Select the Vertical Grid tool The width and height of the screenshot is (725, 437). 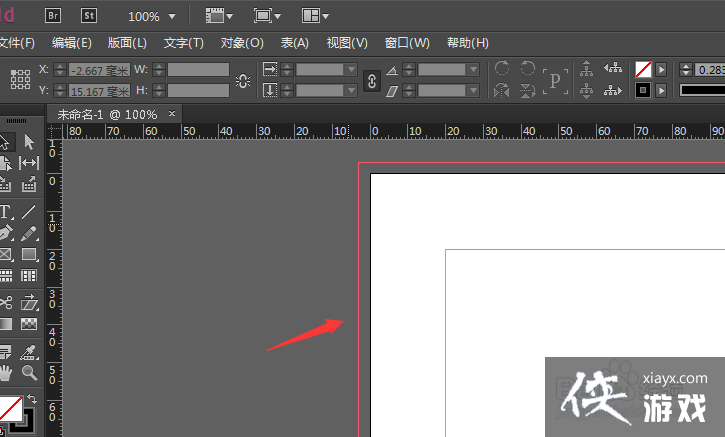[29, 276]
